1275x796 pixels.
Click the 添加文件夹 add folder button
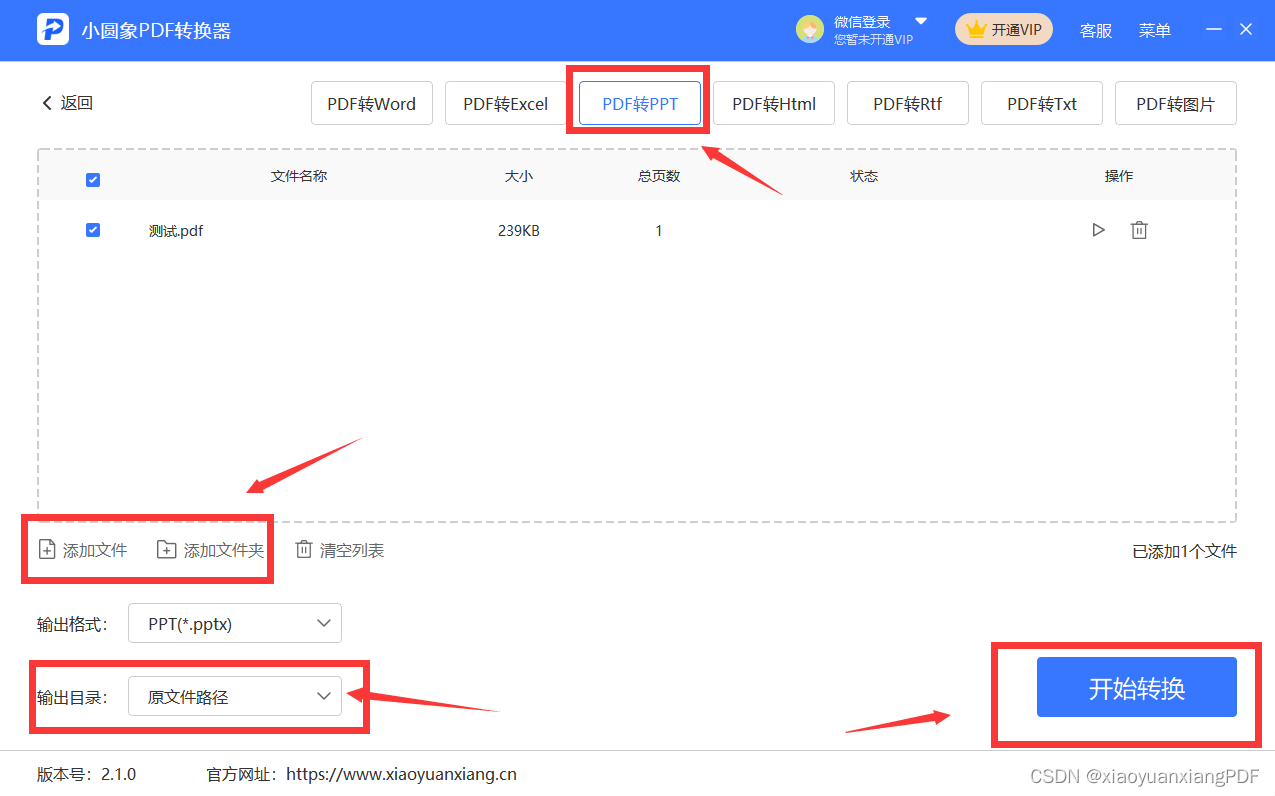pyautogui.click(x=210, y=550)
